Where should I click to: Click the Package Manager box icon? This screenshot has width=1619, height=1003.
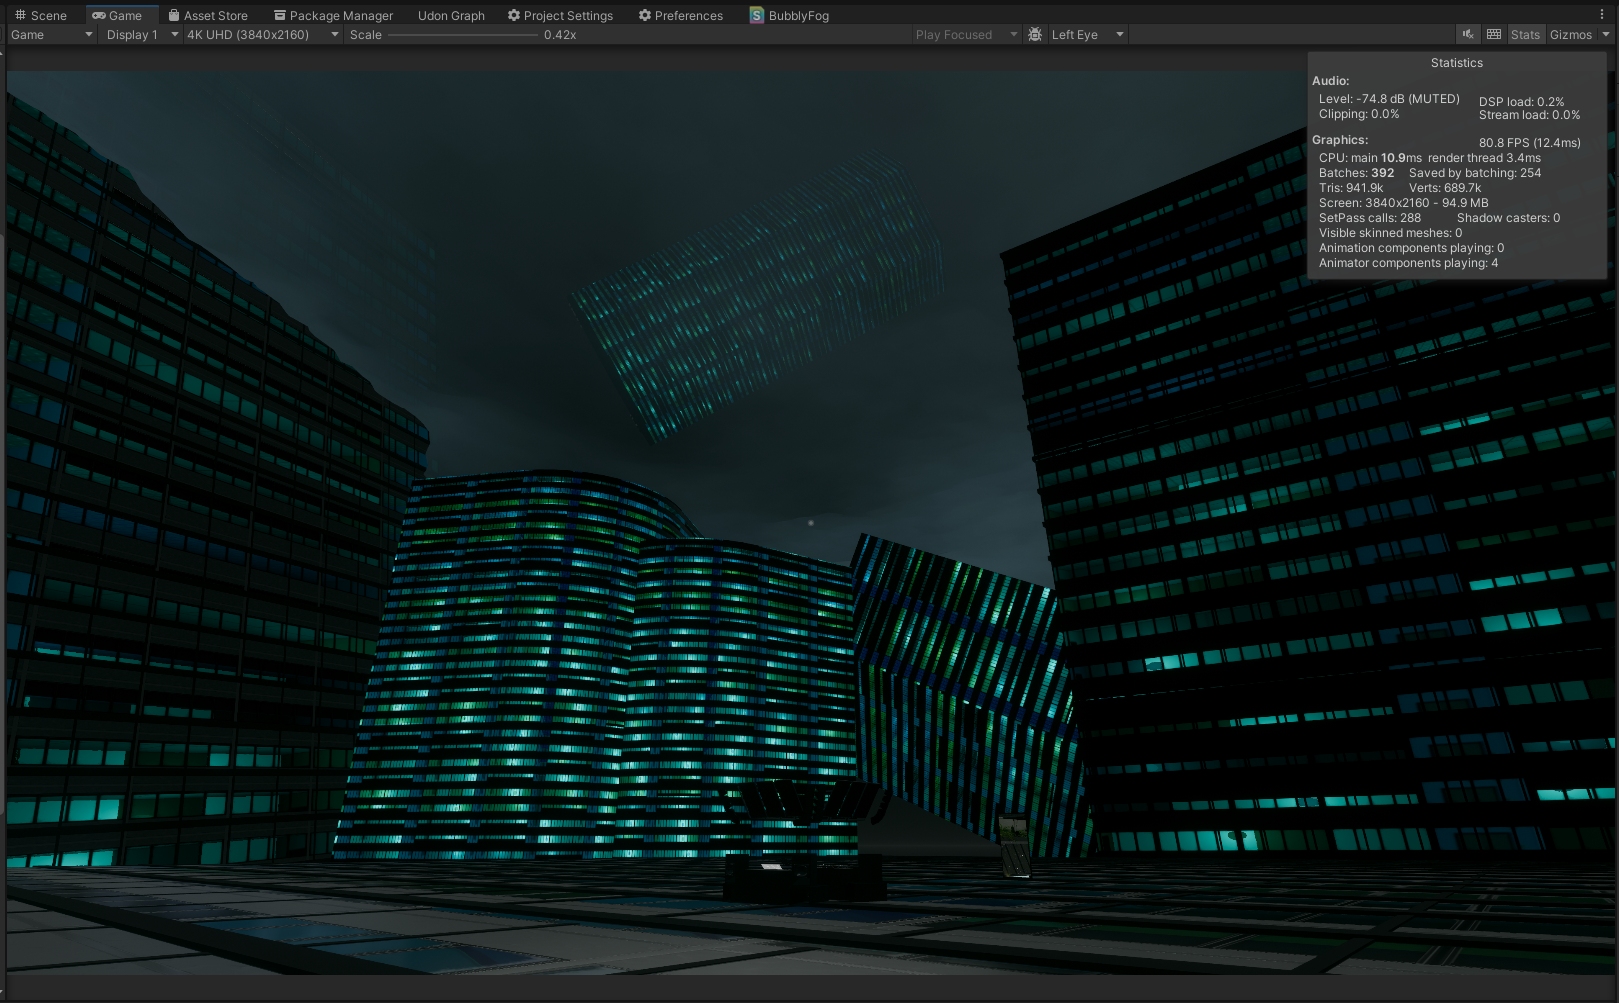click(x=280, y=15)
